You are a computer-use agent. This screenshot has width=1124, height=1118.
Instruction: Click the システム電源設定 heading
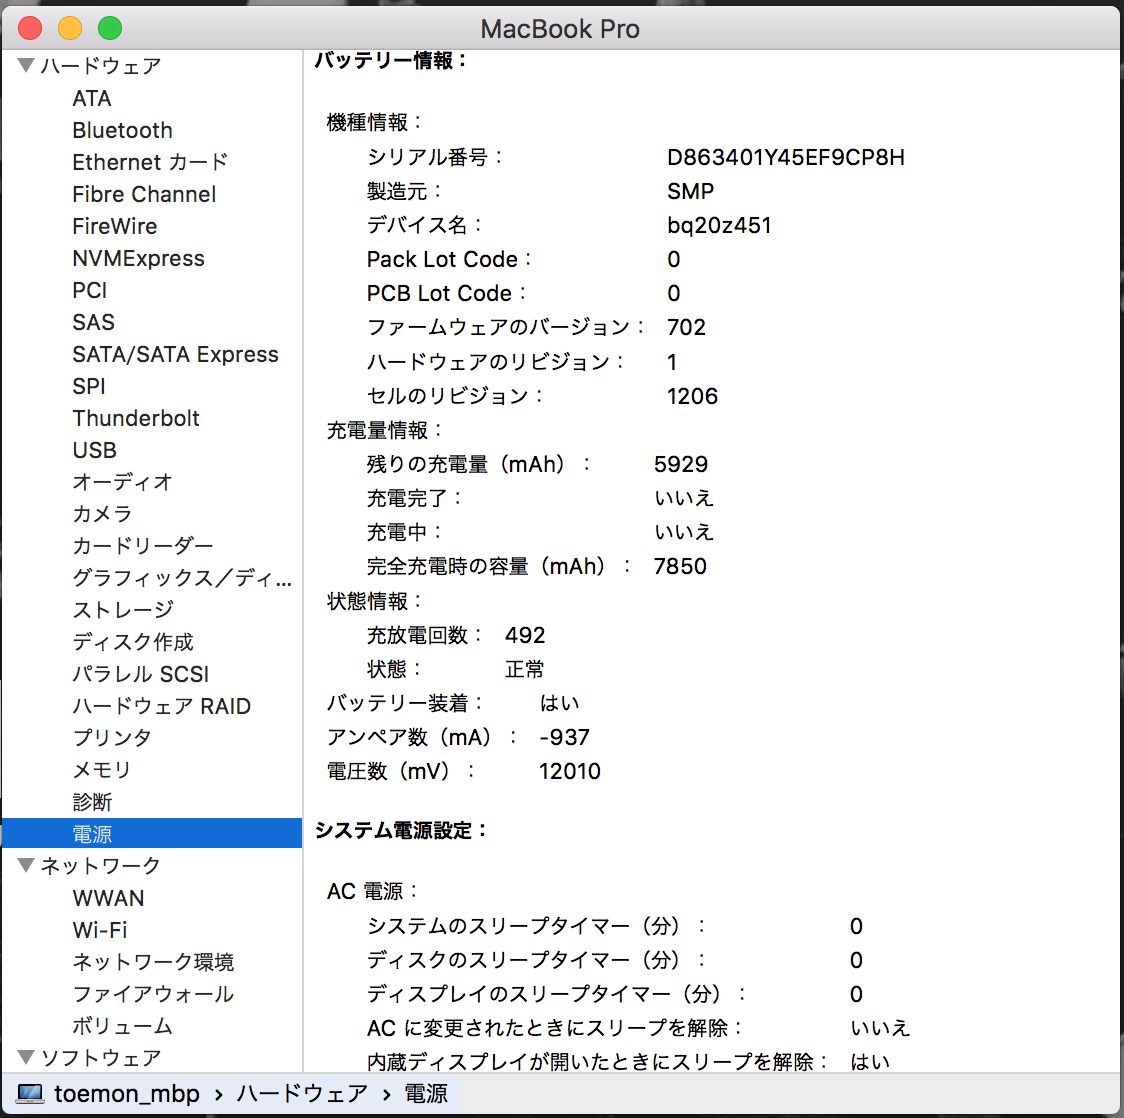pos(401,831)
